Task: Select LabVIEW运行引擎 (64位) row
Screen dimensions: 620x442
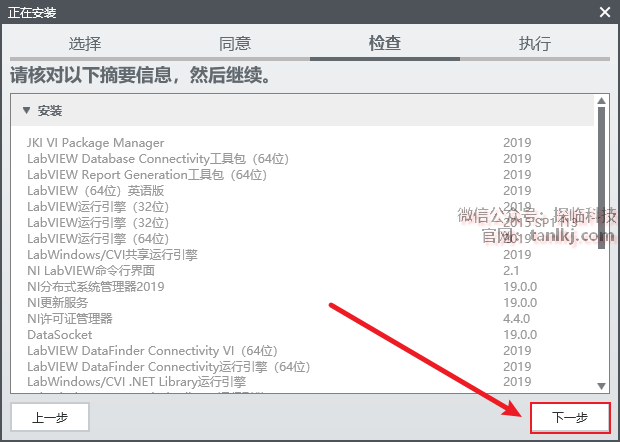Action: [302, 238]
